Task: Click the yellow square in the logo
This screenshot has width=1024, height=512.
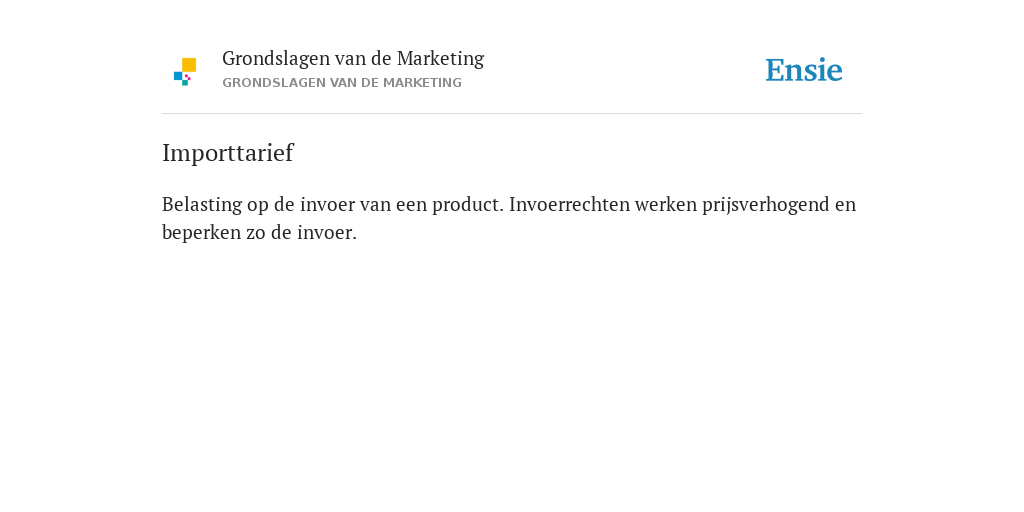Action: (x=189, y=65)
